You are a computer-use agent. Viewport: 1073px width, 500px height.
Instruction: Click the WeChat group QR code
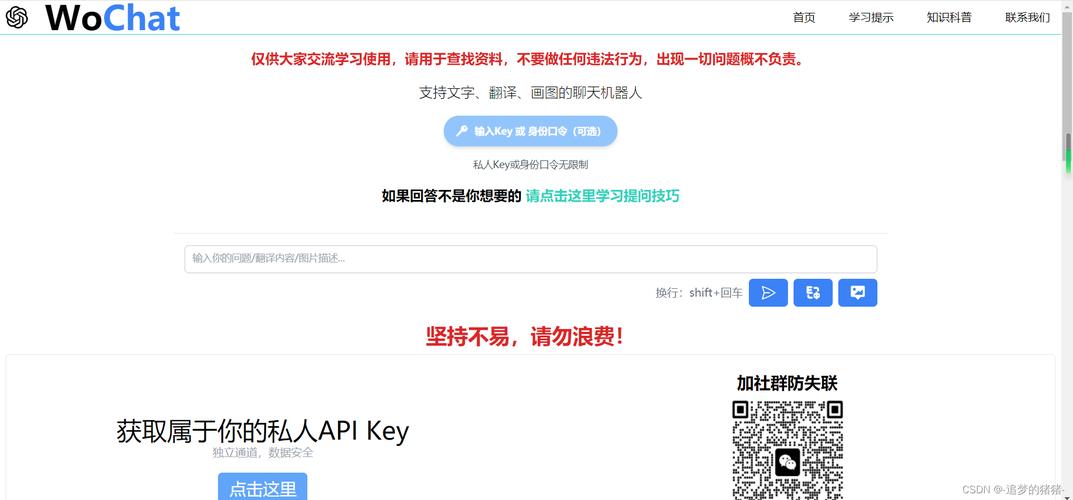point(788,450)
